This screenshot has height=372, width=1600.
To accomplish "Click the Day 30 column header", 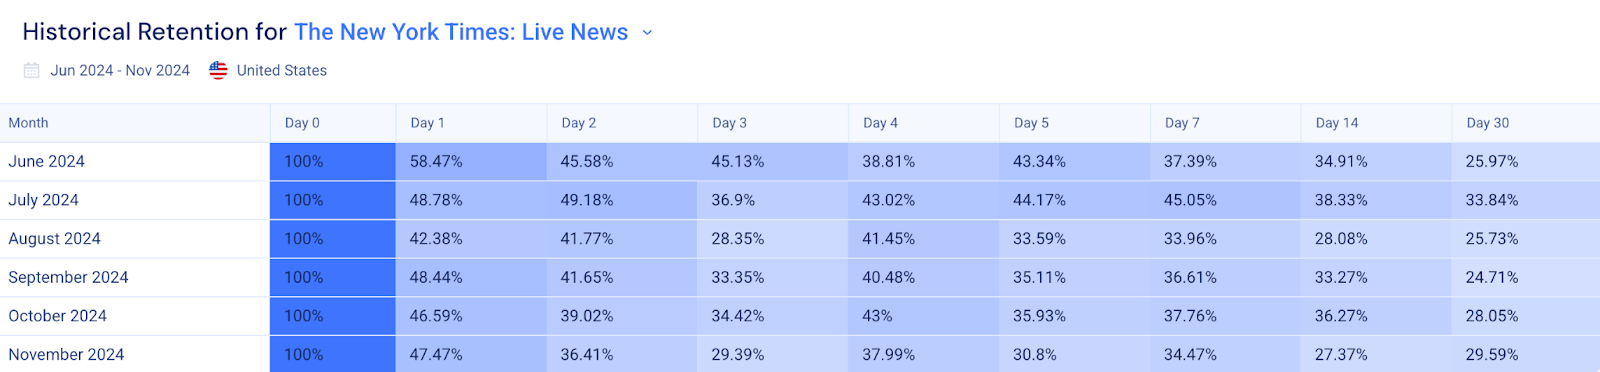I will 1487,123.
